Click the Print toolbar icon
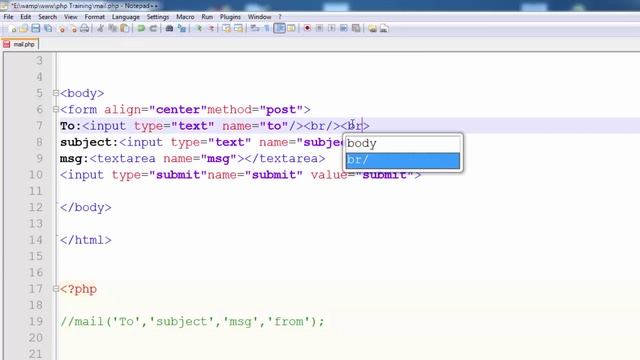The width and height of the screenshot is (640, 360). point(84,28)
